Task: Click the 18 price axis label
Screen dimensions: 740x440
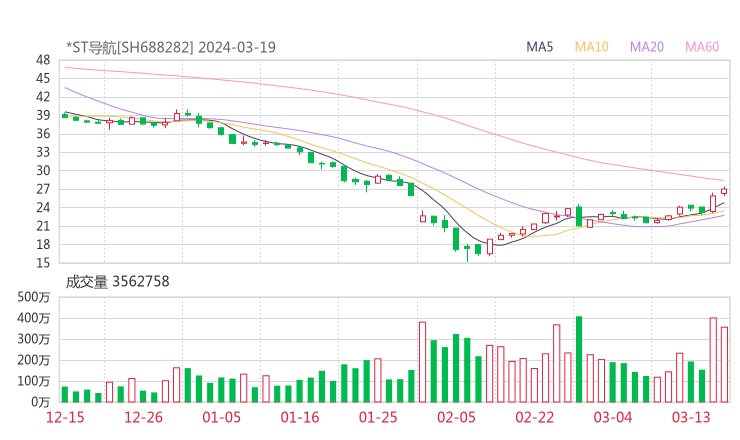Action: coord(43,245)
